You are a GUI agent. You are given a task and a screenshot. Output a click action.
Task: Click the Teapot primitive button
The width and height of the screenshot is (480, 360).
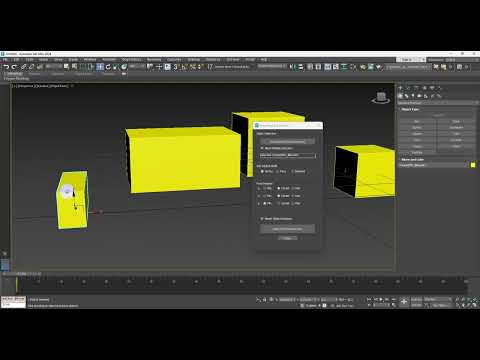tap(417, 146)
